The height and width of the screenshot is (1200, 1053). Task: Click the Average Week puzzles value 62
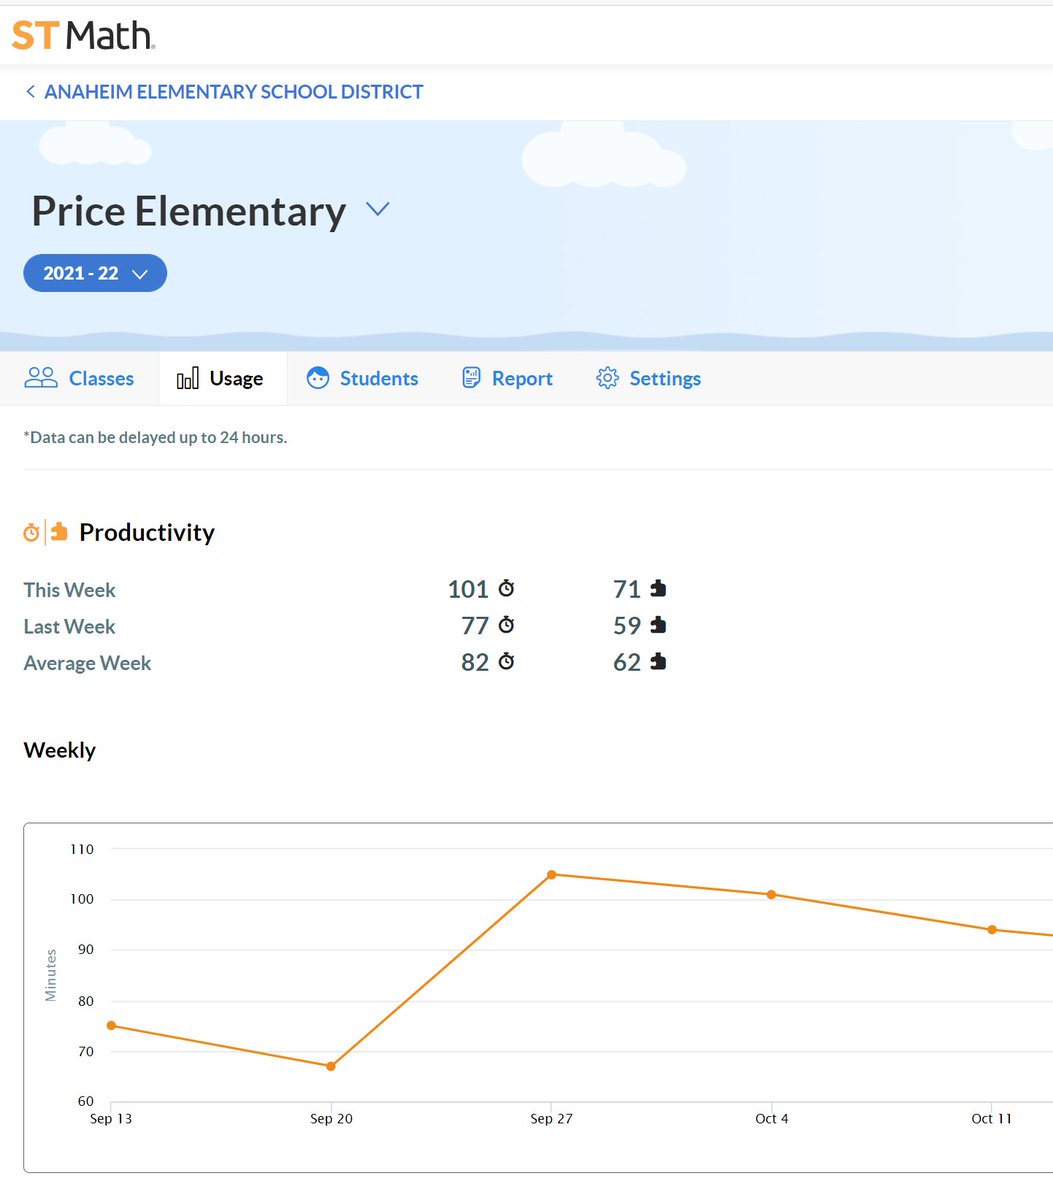click(627, 662)
